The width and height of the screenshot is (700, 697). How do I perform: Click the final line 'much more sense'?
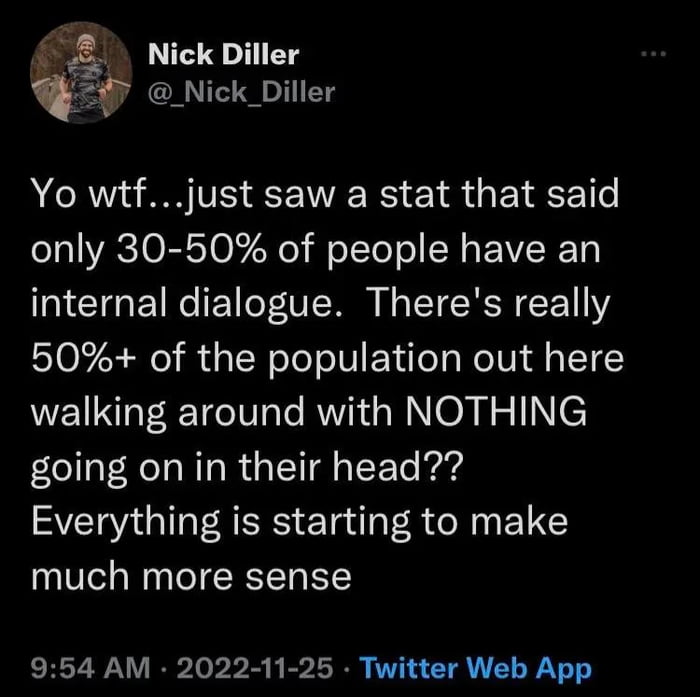[x=192, y=575]
